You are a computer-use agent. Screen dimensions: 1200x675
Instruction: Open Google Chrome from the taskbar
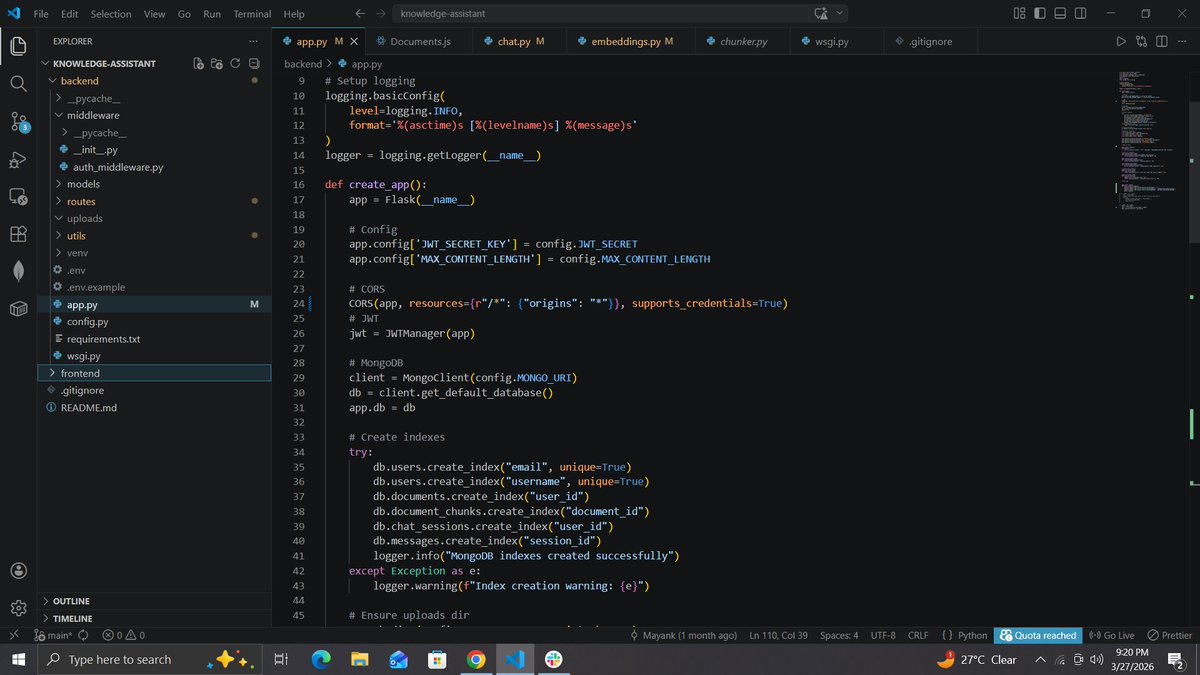pos(476,660)
